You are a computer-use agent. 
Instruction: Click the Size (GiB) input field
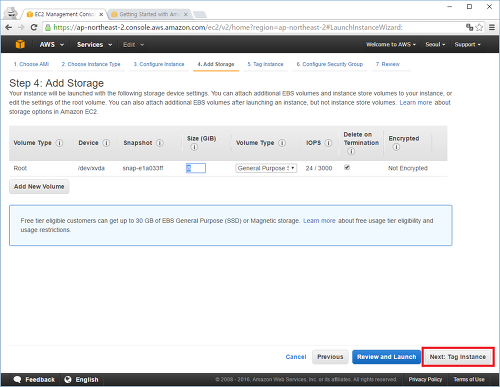tap(196, 168)
